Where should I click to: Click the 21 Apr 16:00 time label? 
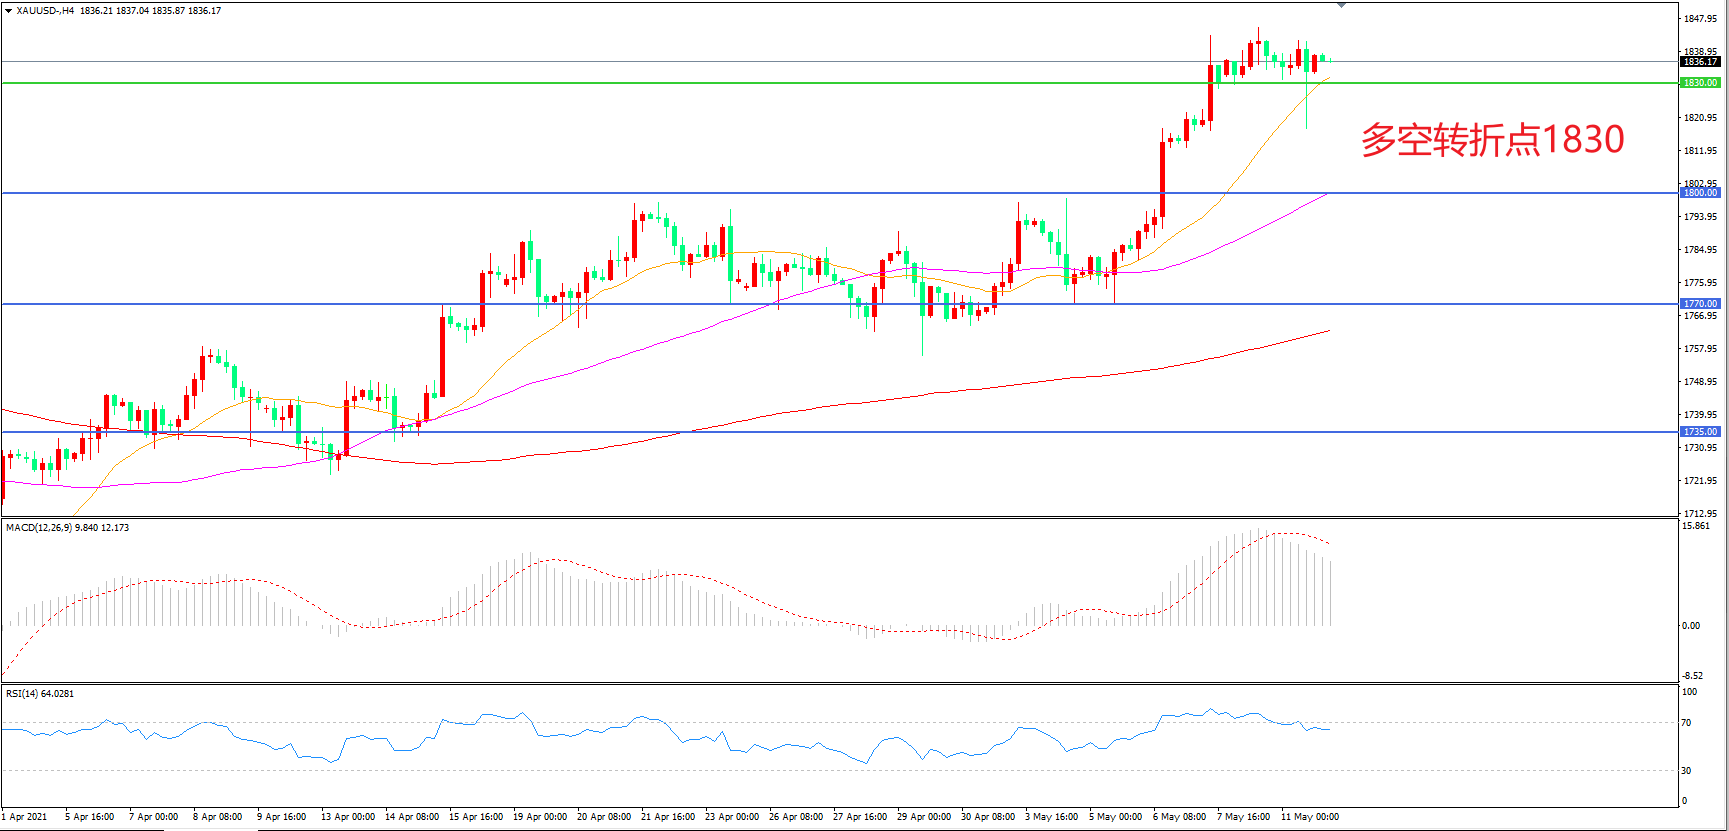(x=668, y=817)
